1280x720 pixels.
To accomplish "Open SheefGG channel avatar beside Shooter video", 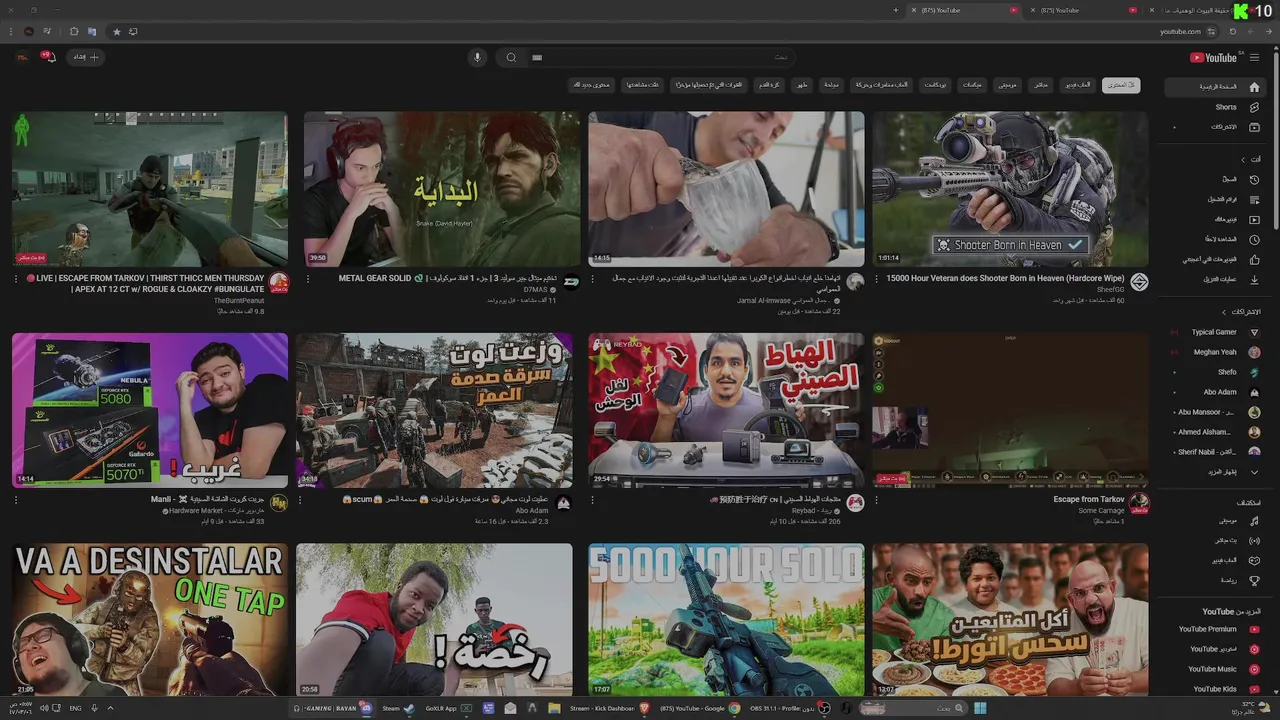I will tap(1138, 283).
